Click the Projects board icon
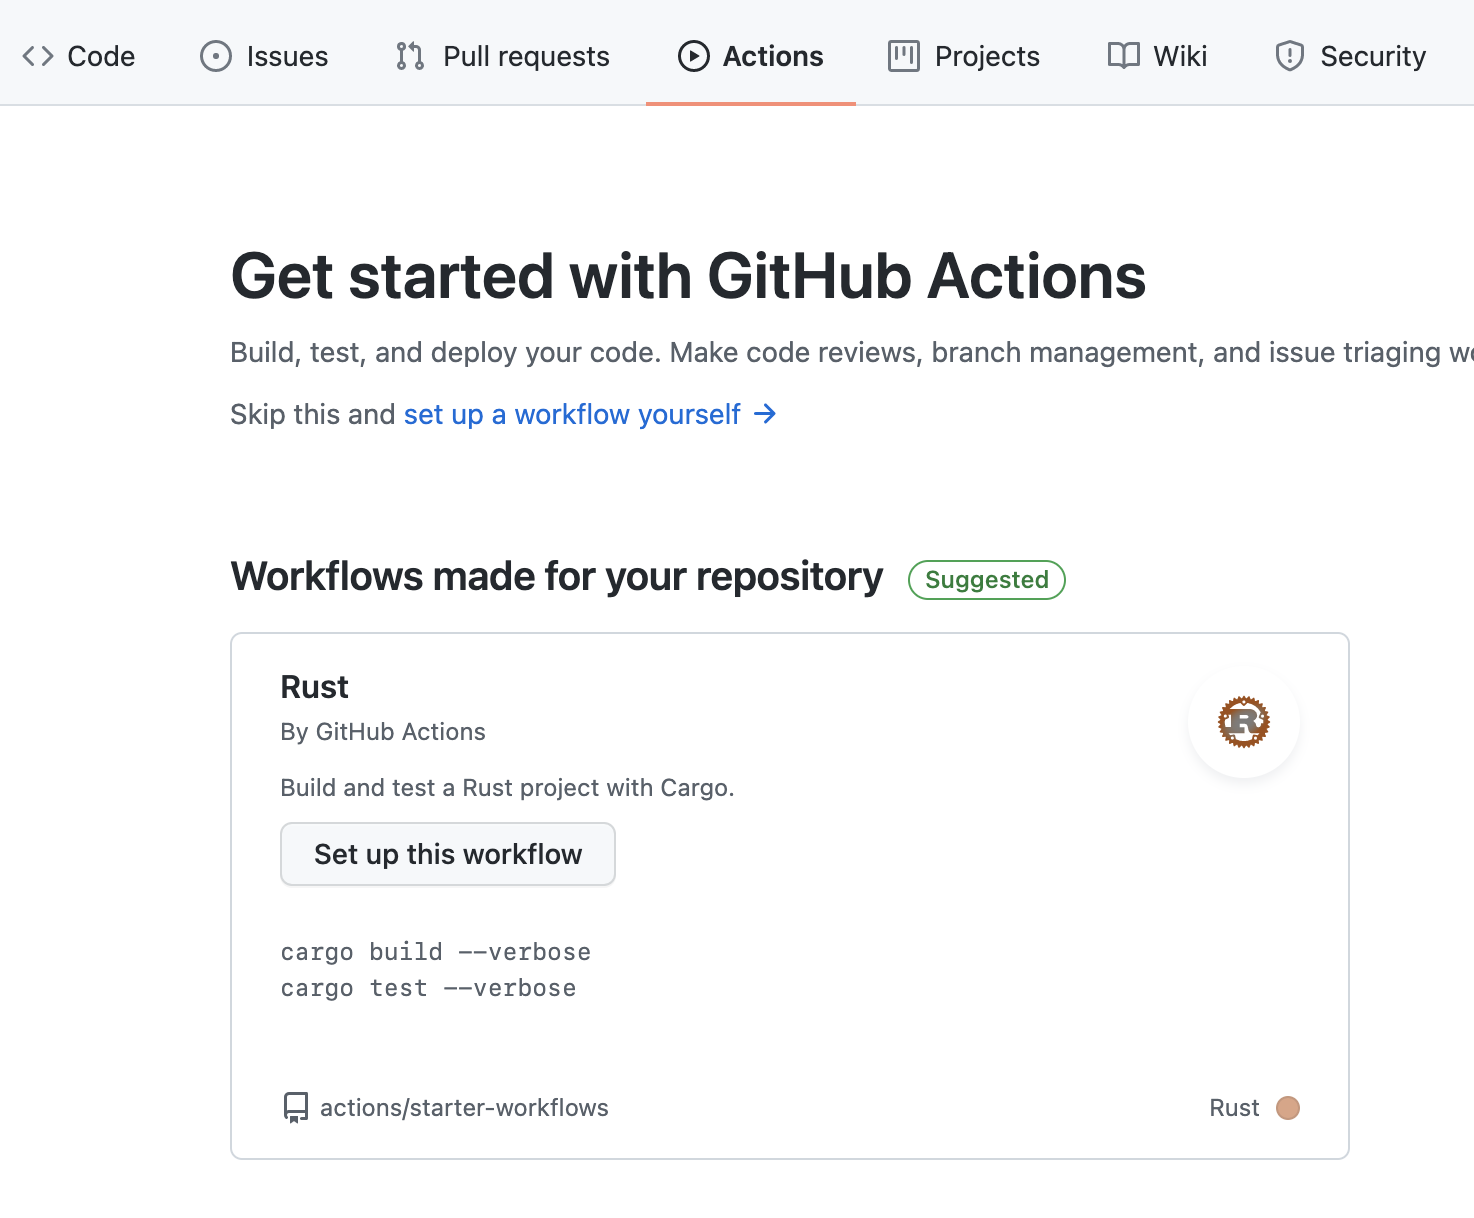The image size is (1474, 1218). (902, 56)
